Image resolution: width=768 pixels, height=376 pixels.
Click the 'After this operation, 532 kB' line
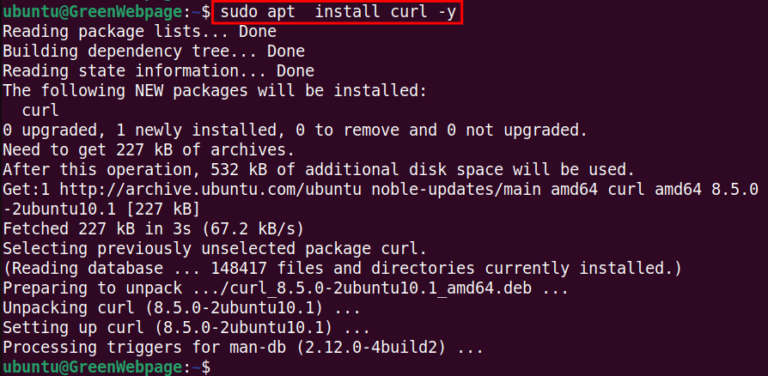click(319, 169)
